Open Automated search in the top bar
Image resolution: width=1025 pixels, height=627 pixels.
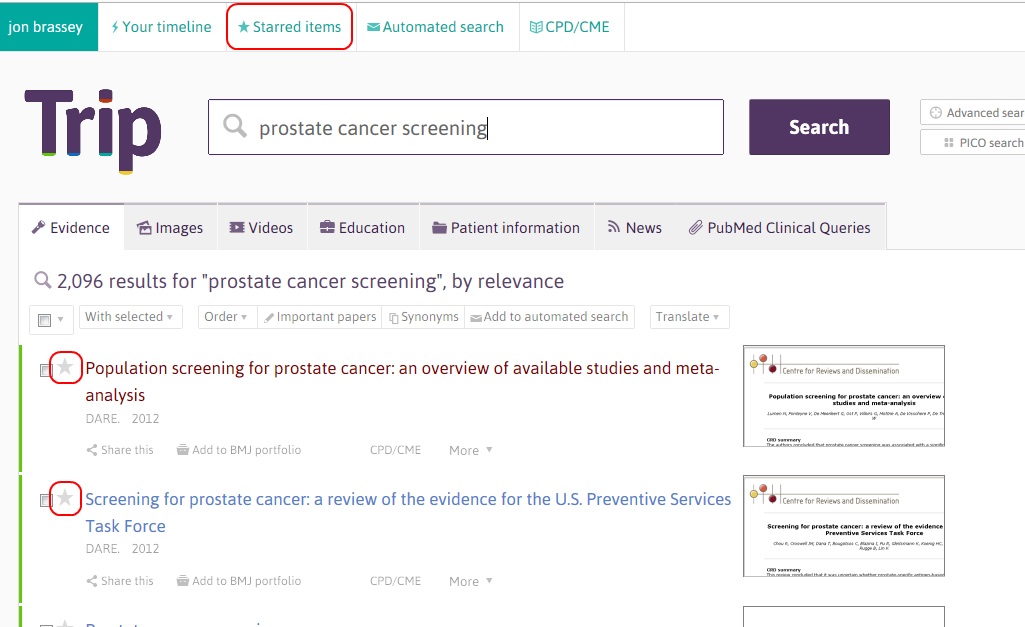coord(435,27)
